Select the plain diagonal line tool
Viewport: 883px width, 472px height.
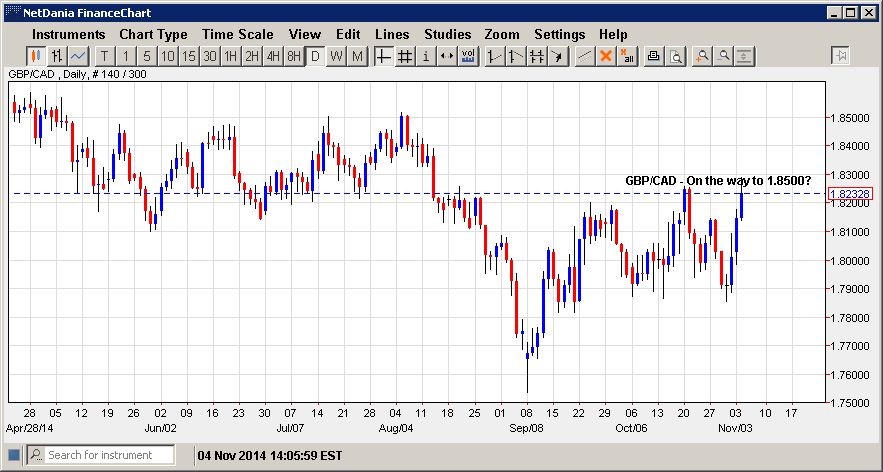point(585,56)
